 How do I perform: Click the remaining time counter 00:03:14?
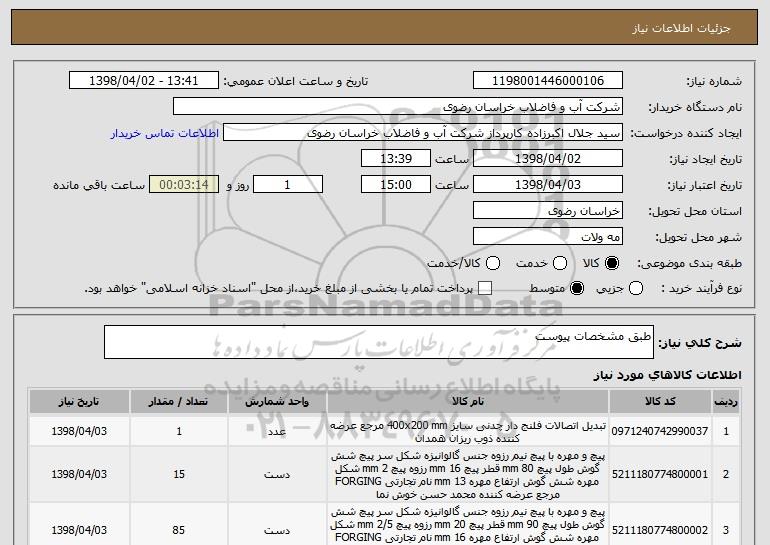coord(184,185)
